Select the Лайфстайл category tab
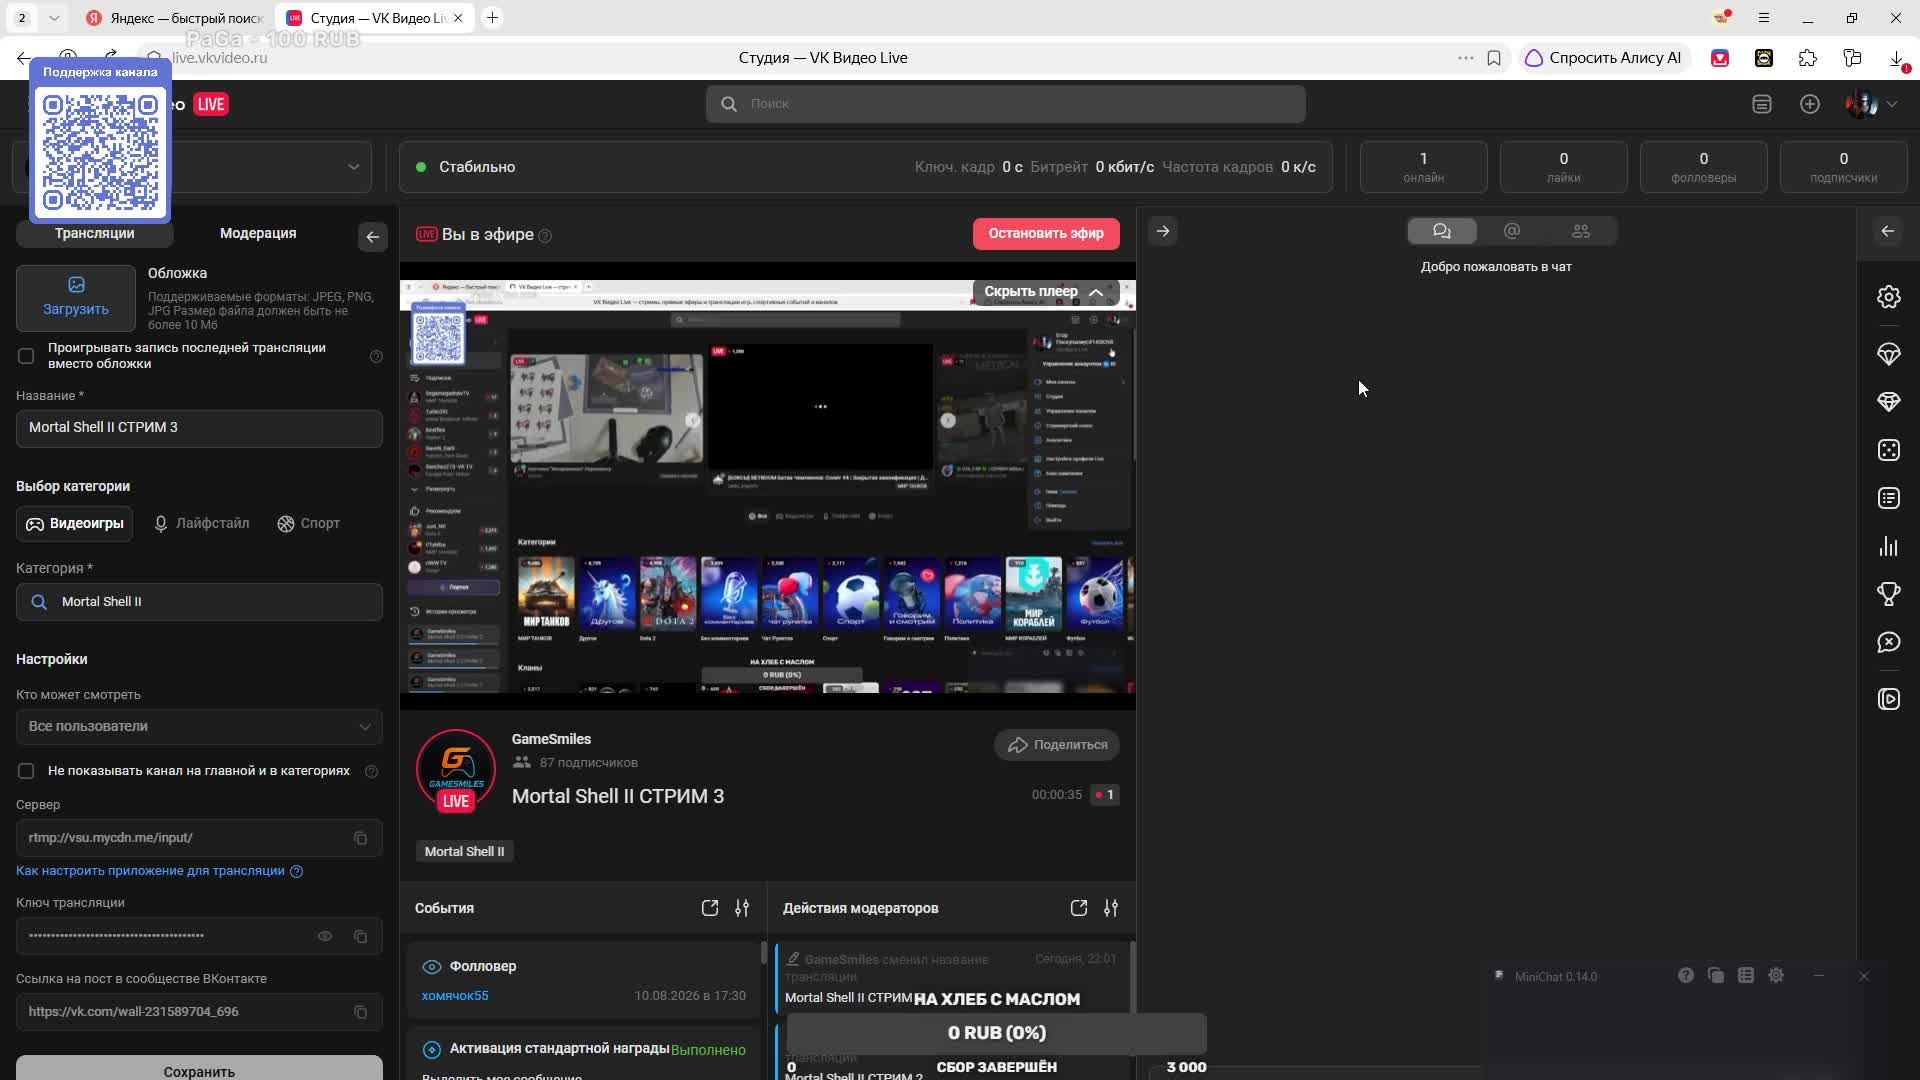Viewport: 1920px width, 1080px height. tap(201, 524)
